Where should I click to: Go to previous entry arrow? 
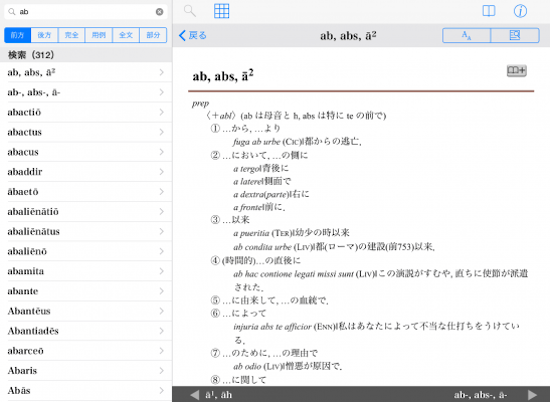click(x=195, y=395)
